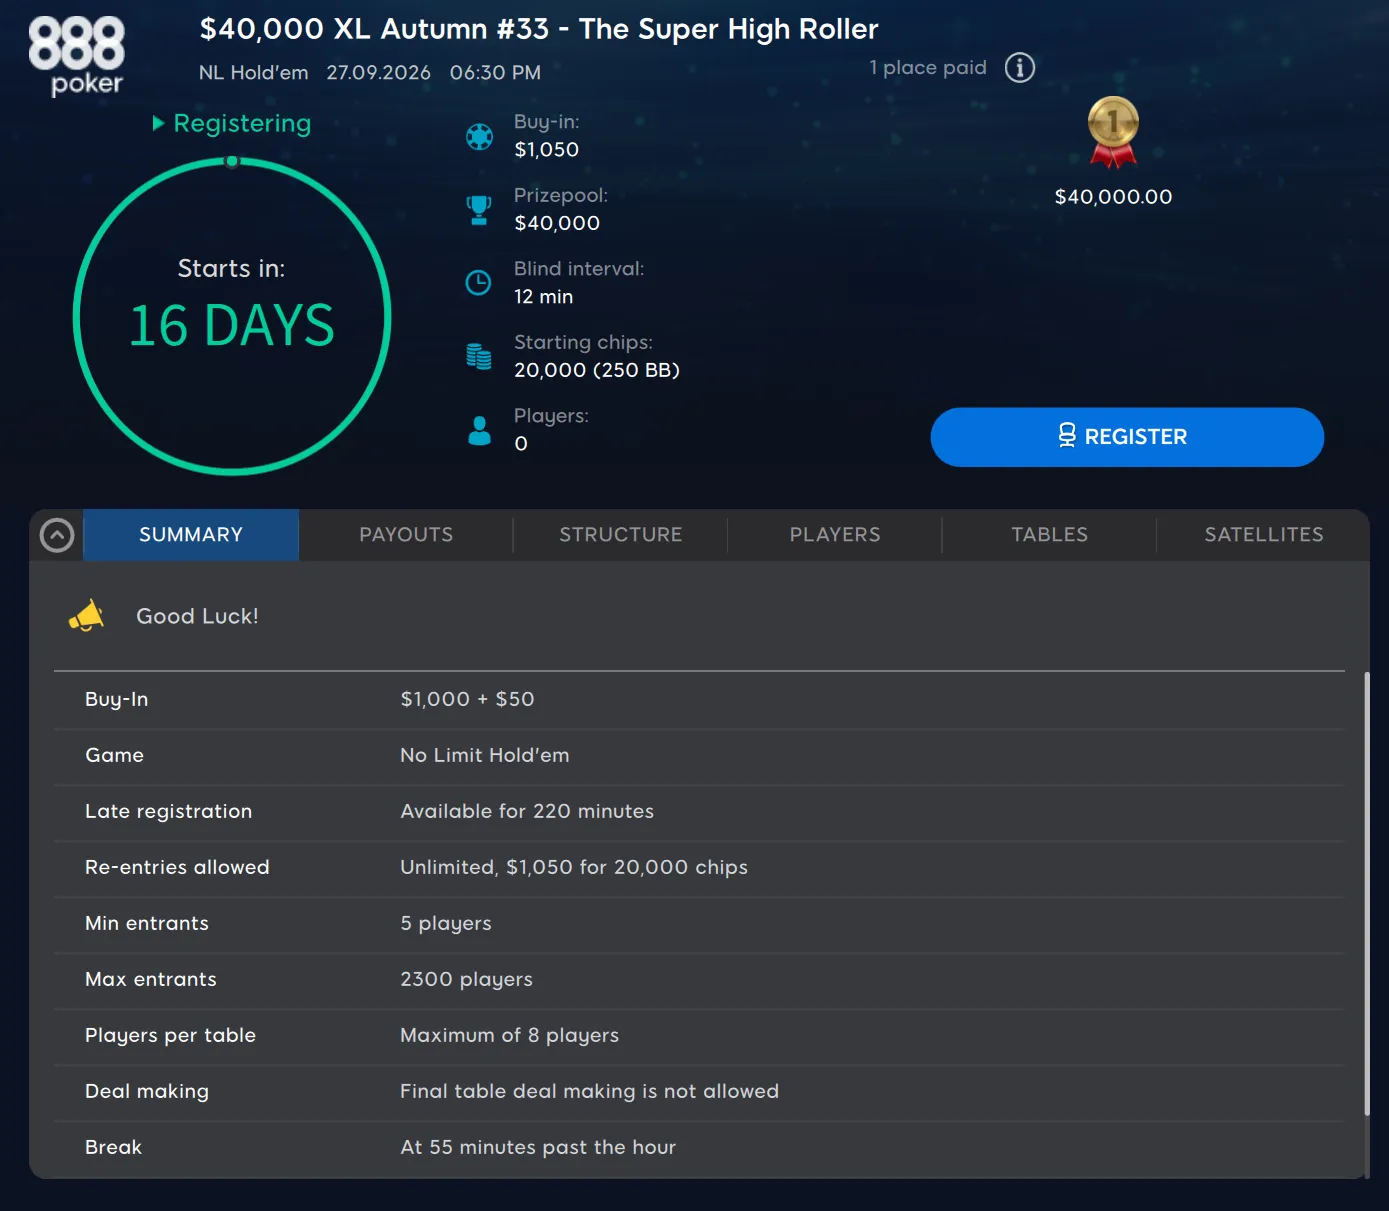Click the '16 DAYS' countdown text
The width and height of the screenshot is (1389, 1211).
click(x=232, y=326)
